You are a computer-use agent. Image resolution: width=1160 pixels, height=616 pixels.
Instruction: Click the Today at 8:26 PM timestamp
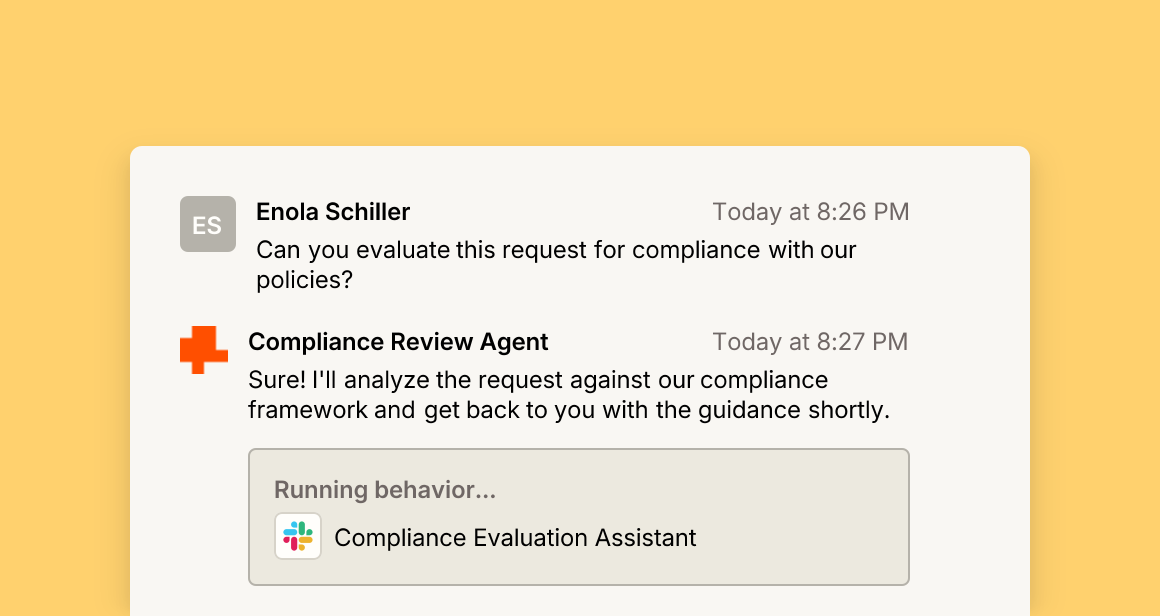(x=811, y=211)
